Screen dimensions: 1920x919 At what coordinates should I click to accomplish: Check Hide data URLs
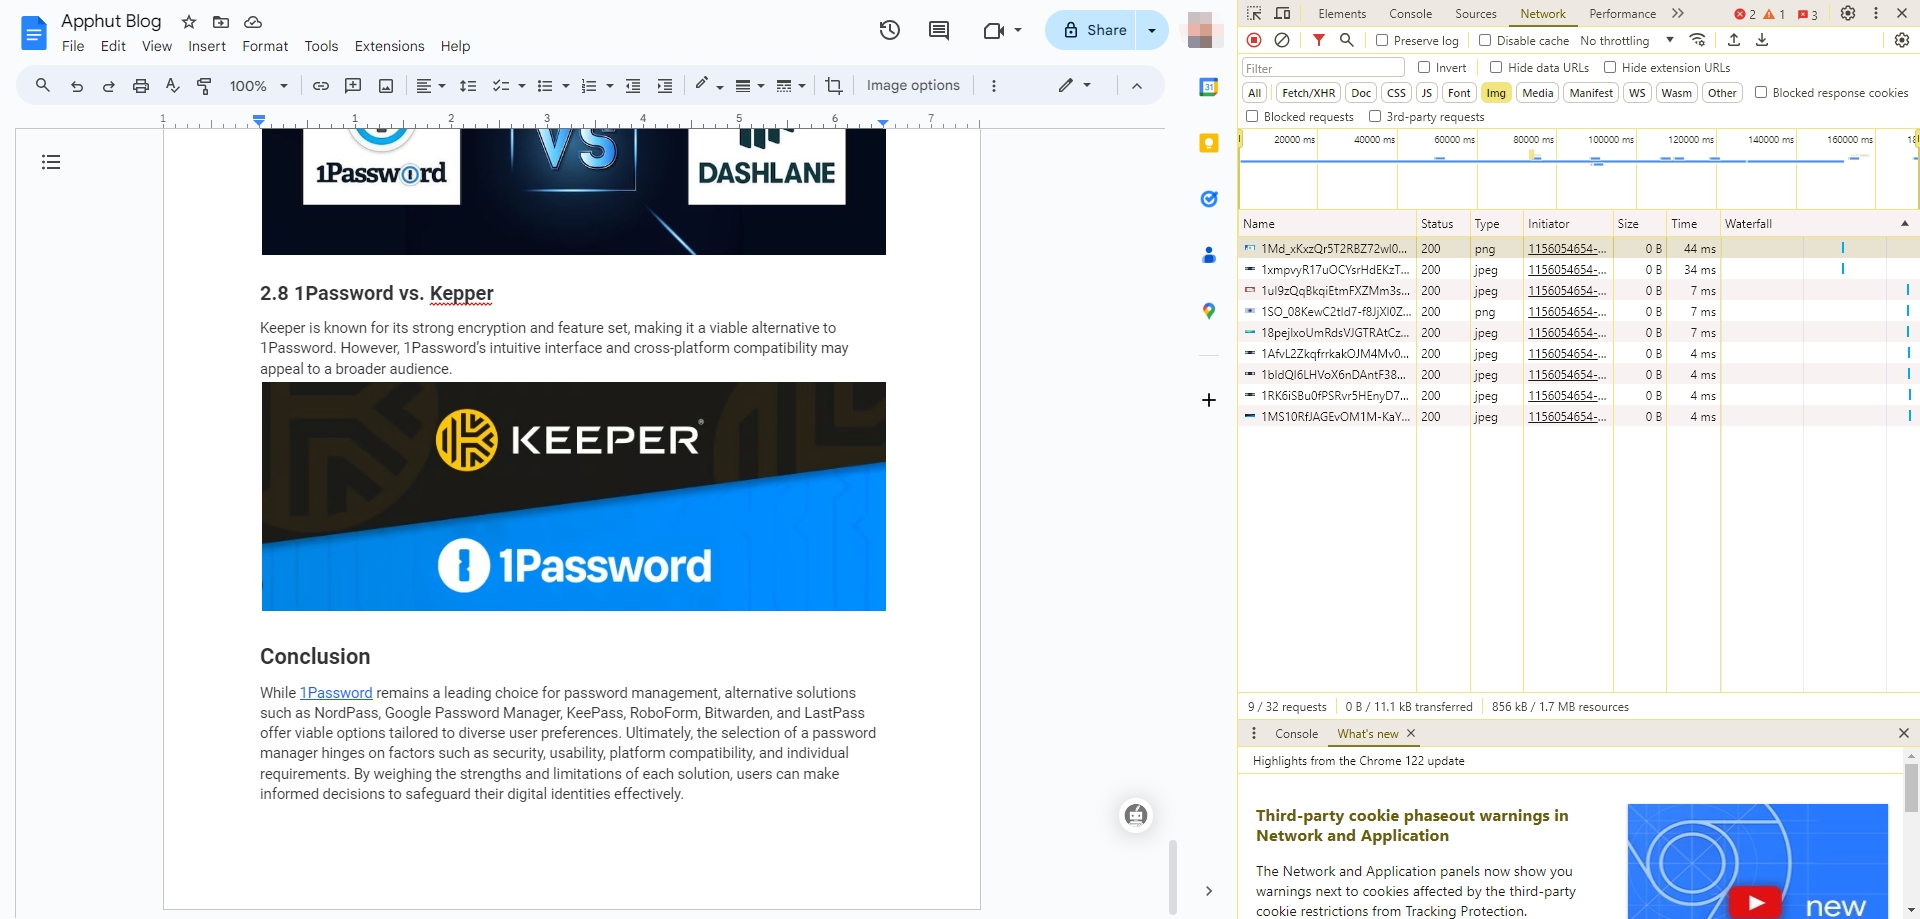1496,67
